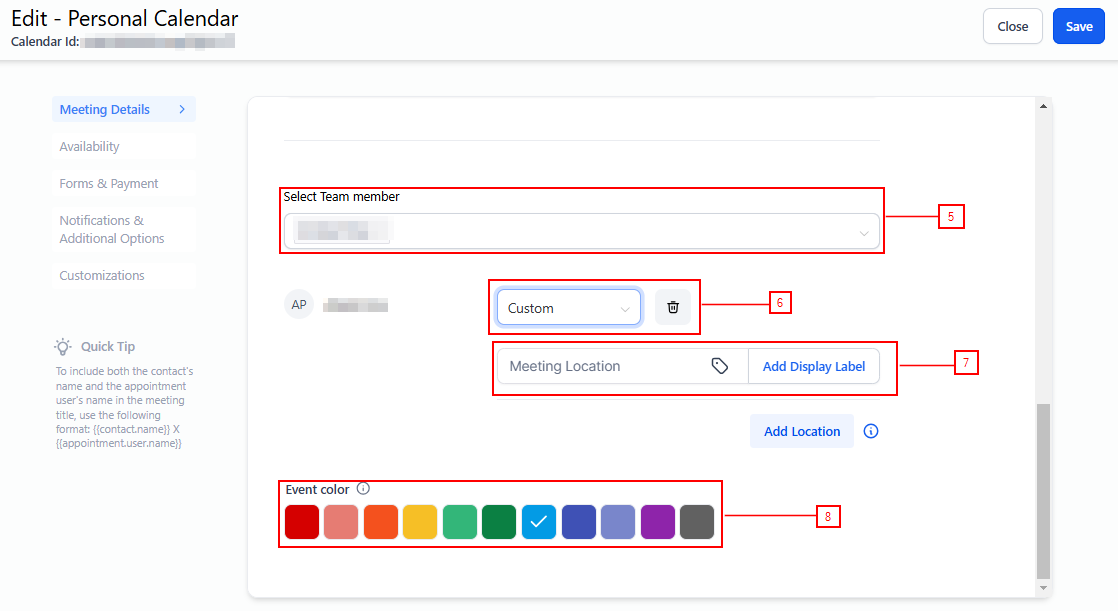Save the calendar changes
Viewport: 1118px width, 611px height.
(1079, 26)
